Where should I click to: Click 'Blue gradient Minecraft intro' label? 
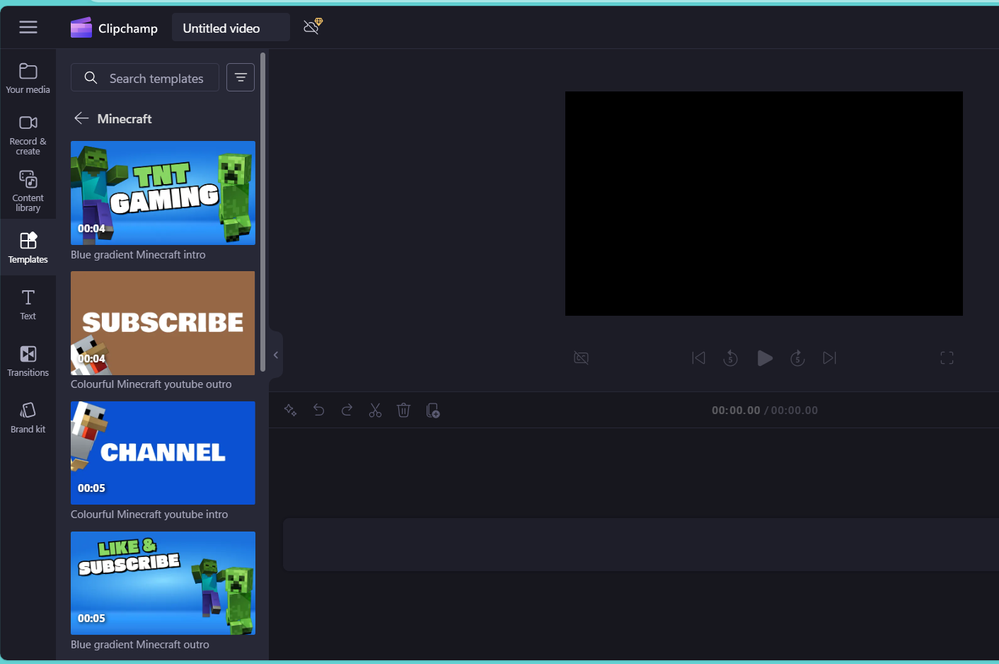[138, 254]
